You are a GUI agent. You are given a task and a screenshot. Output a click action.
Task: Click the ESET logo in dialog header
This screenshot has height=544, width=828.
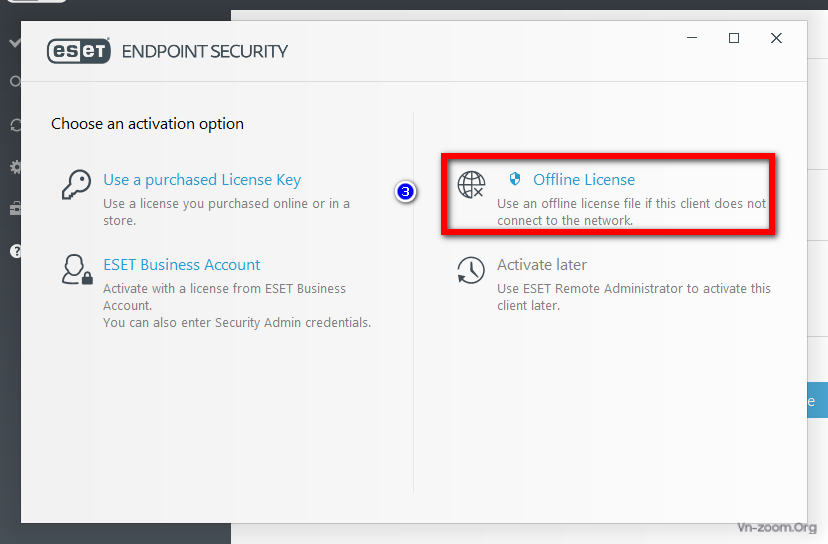(78, 51)
